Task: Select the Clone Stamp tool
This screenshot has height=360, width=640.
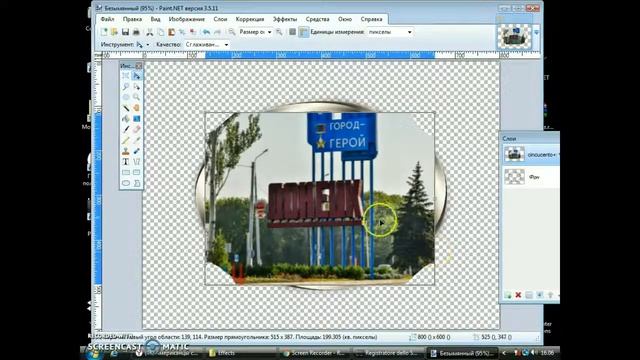Action: [126, 151]
